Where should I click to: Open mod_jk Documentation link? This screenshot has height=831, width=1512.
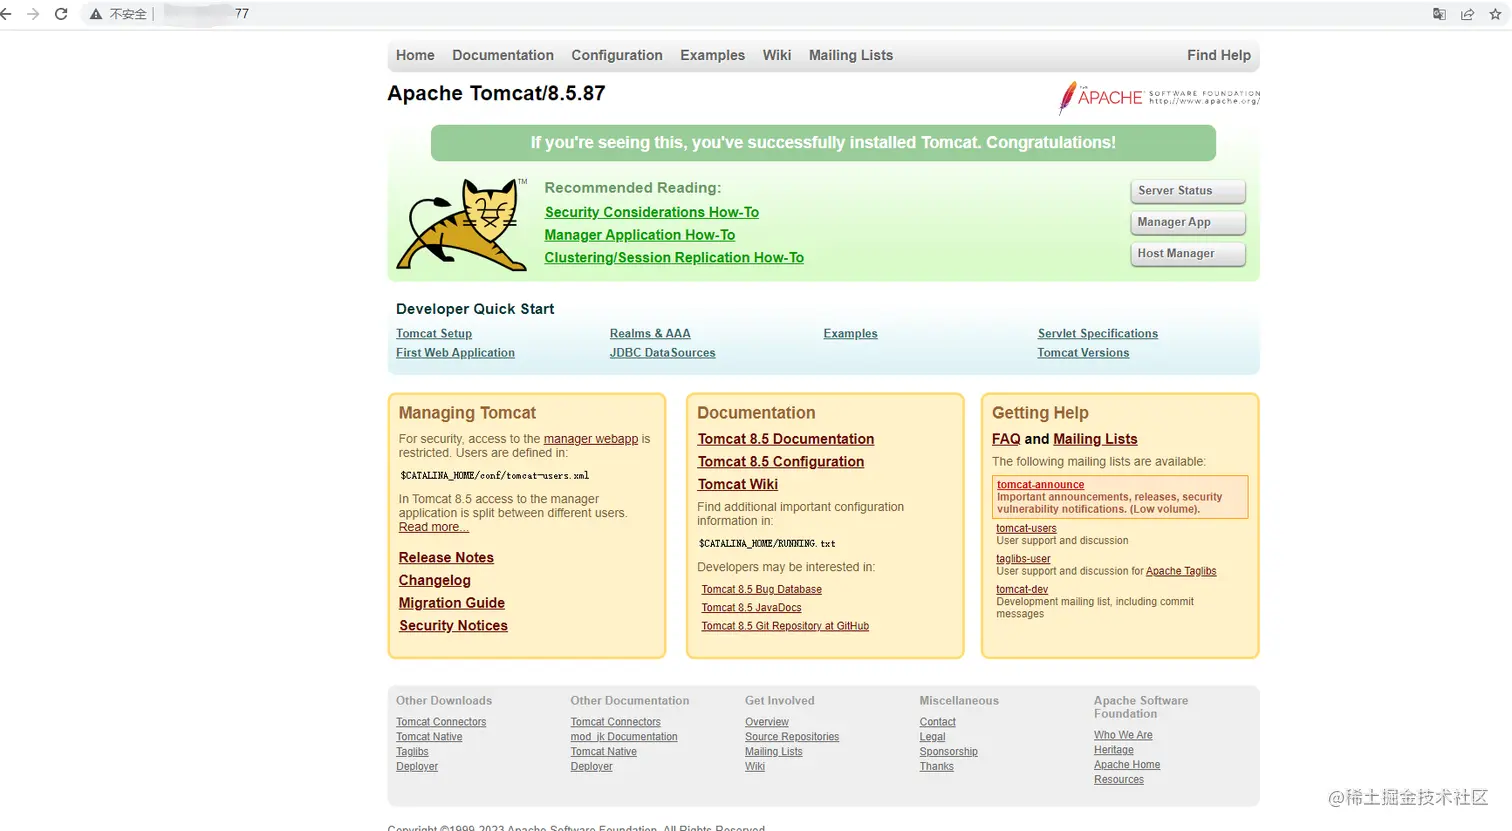[624, 737]
